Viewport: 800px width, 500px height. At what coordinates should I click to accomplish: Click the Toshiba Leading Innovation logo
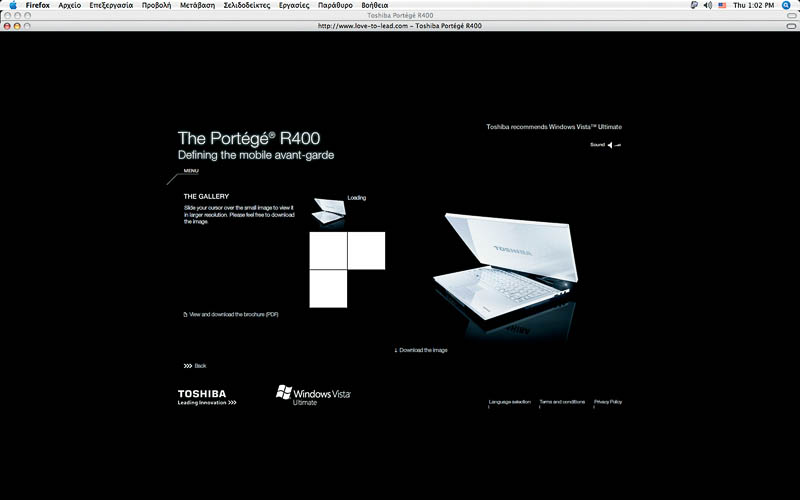(207, 397)
